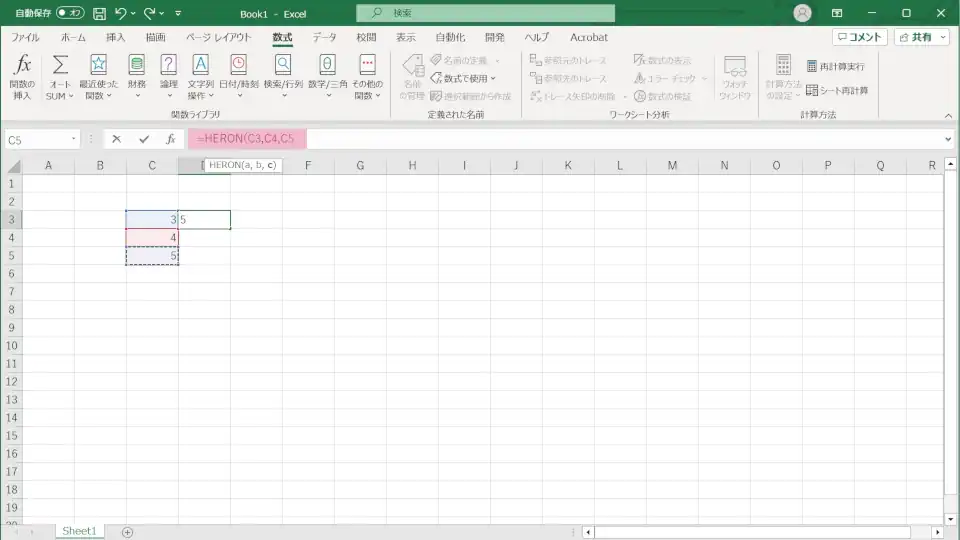Screen dimensions: 960x540
Task: Switch to the Home (ホーム) tab
Action: (x=73, y=37)
